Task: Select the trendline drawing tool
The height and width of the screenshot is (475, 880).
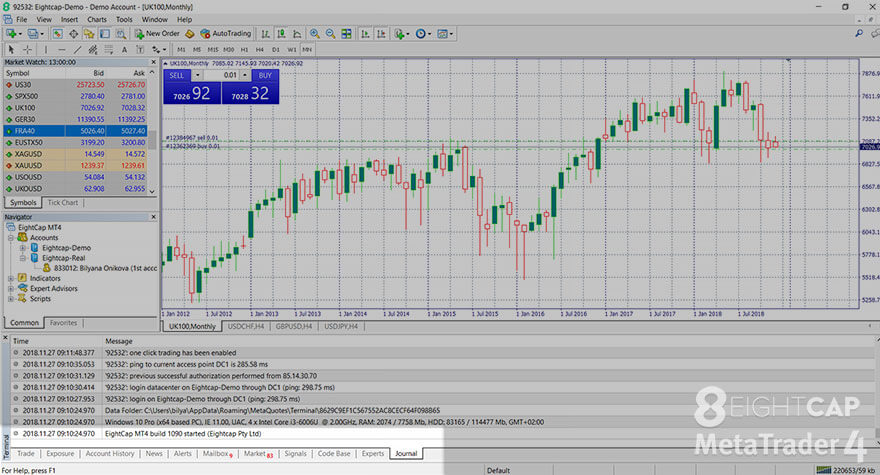Action: coord(77,49)
